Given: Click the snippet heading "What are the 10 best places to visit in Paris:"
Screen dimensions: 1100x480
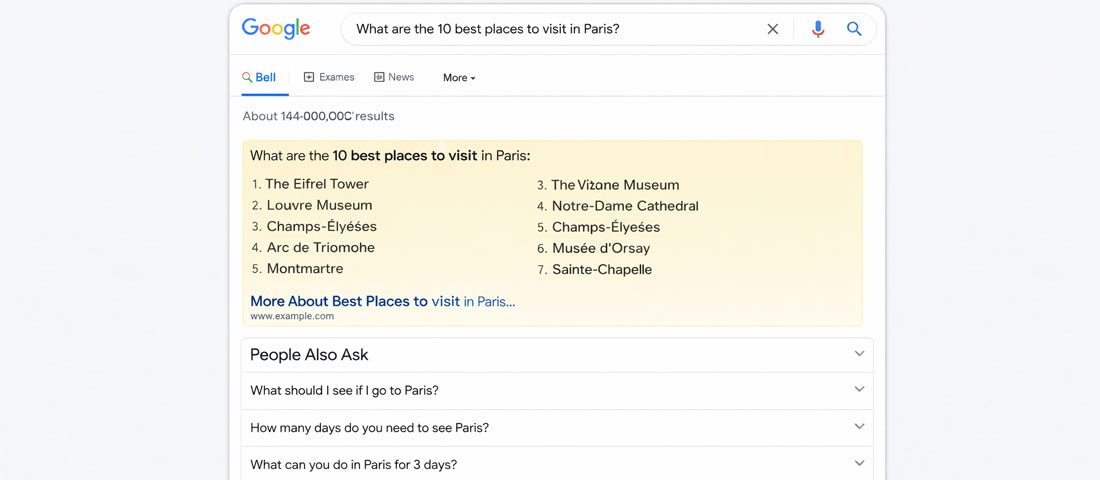Looking at the screenshot, I should point(390,156).
